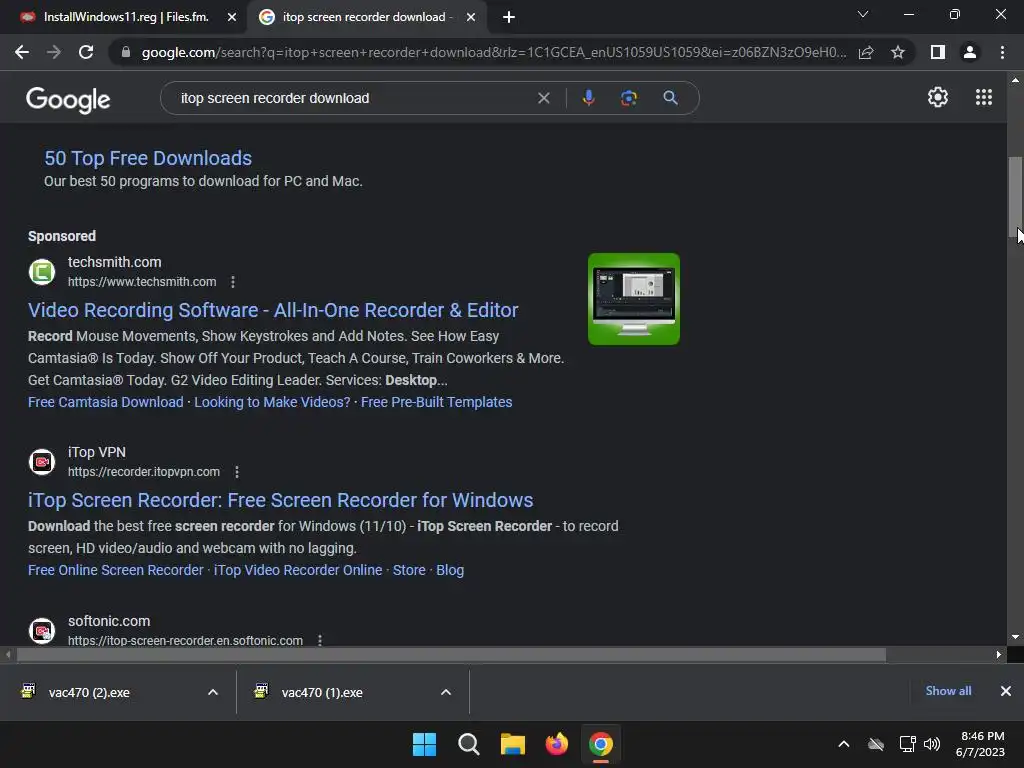This screenshot has height=768, width=1024.
Task: Open Free Online Screen Recorder link
Action: click(x=116, y=570)
